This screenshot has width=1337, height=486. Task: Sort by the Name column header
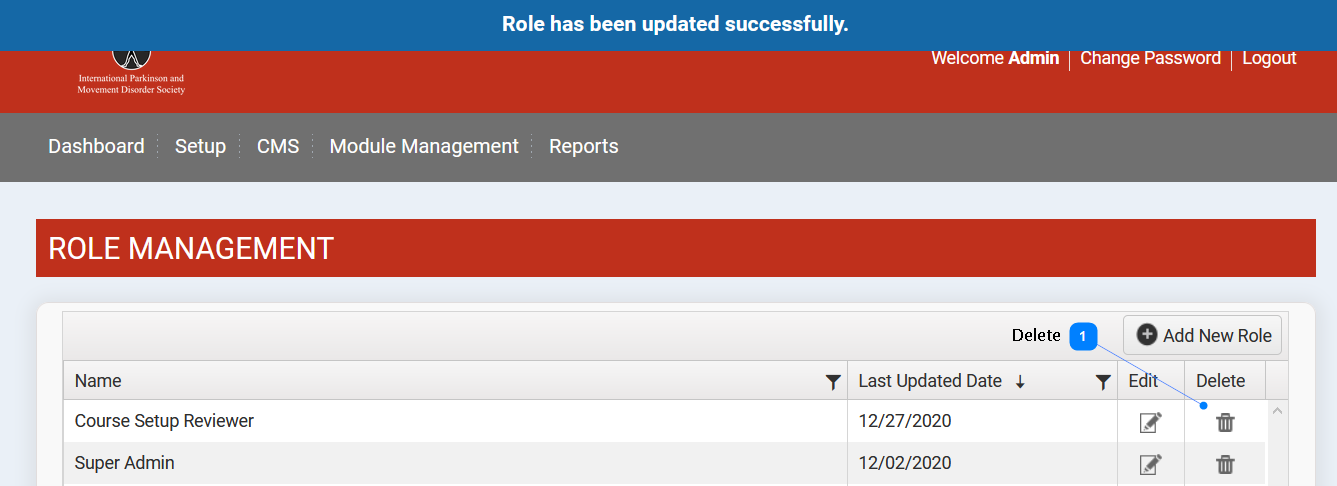[98, 381]
